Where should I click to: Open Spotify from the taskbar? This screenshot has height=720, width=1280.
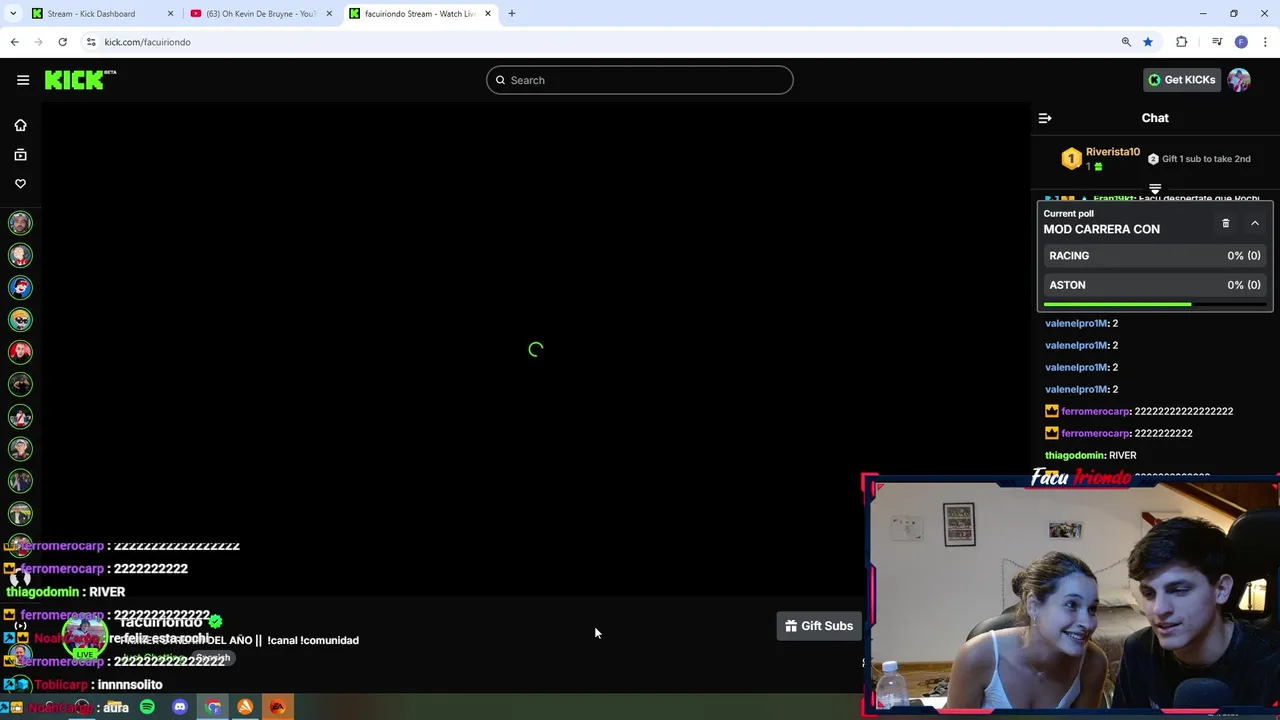147,707
